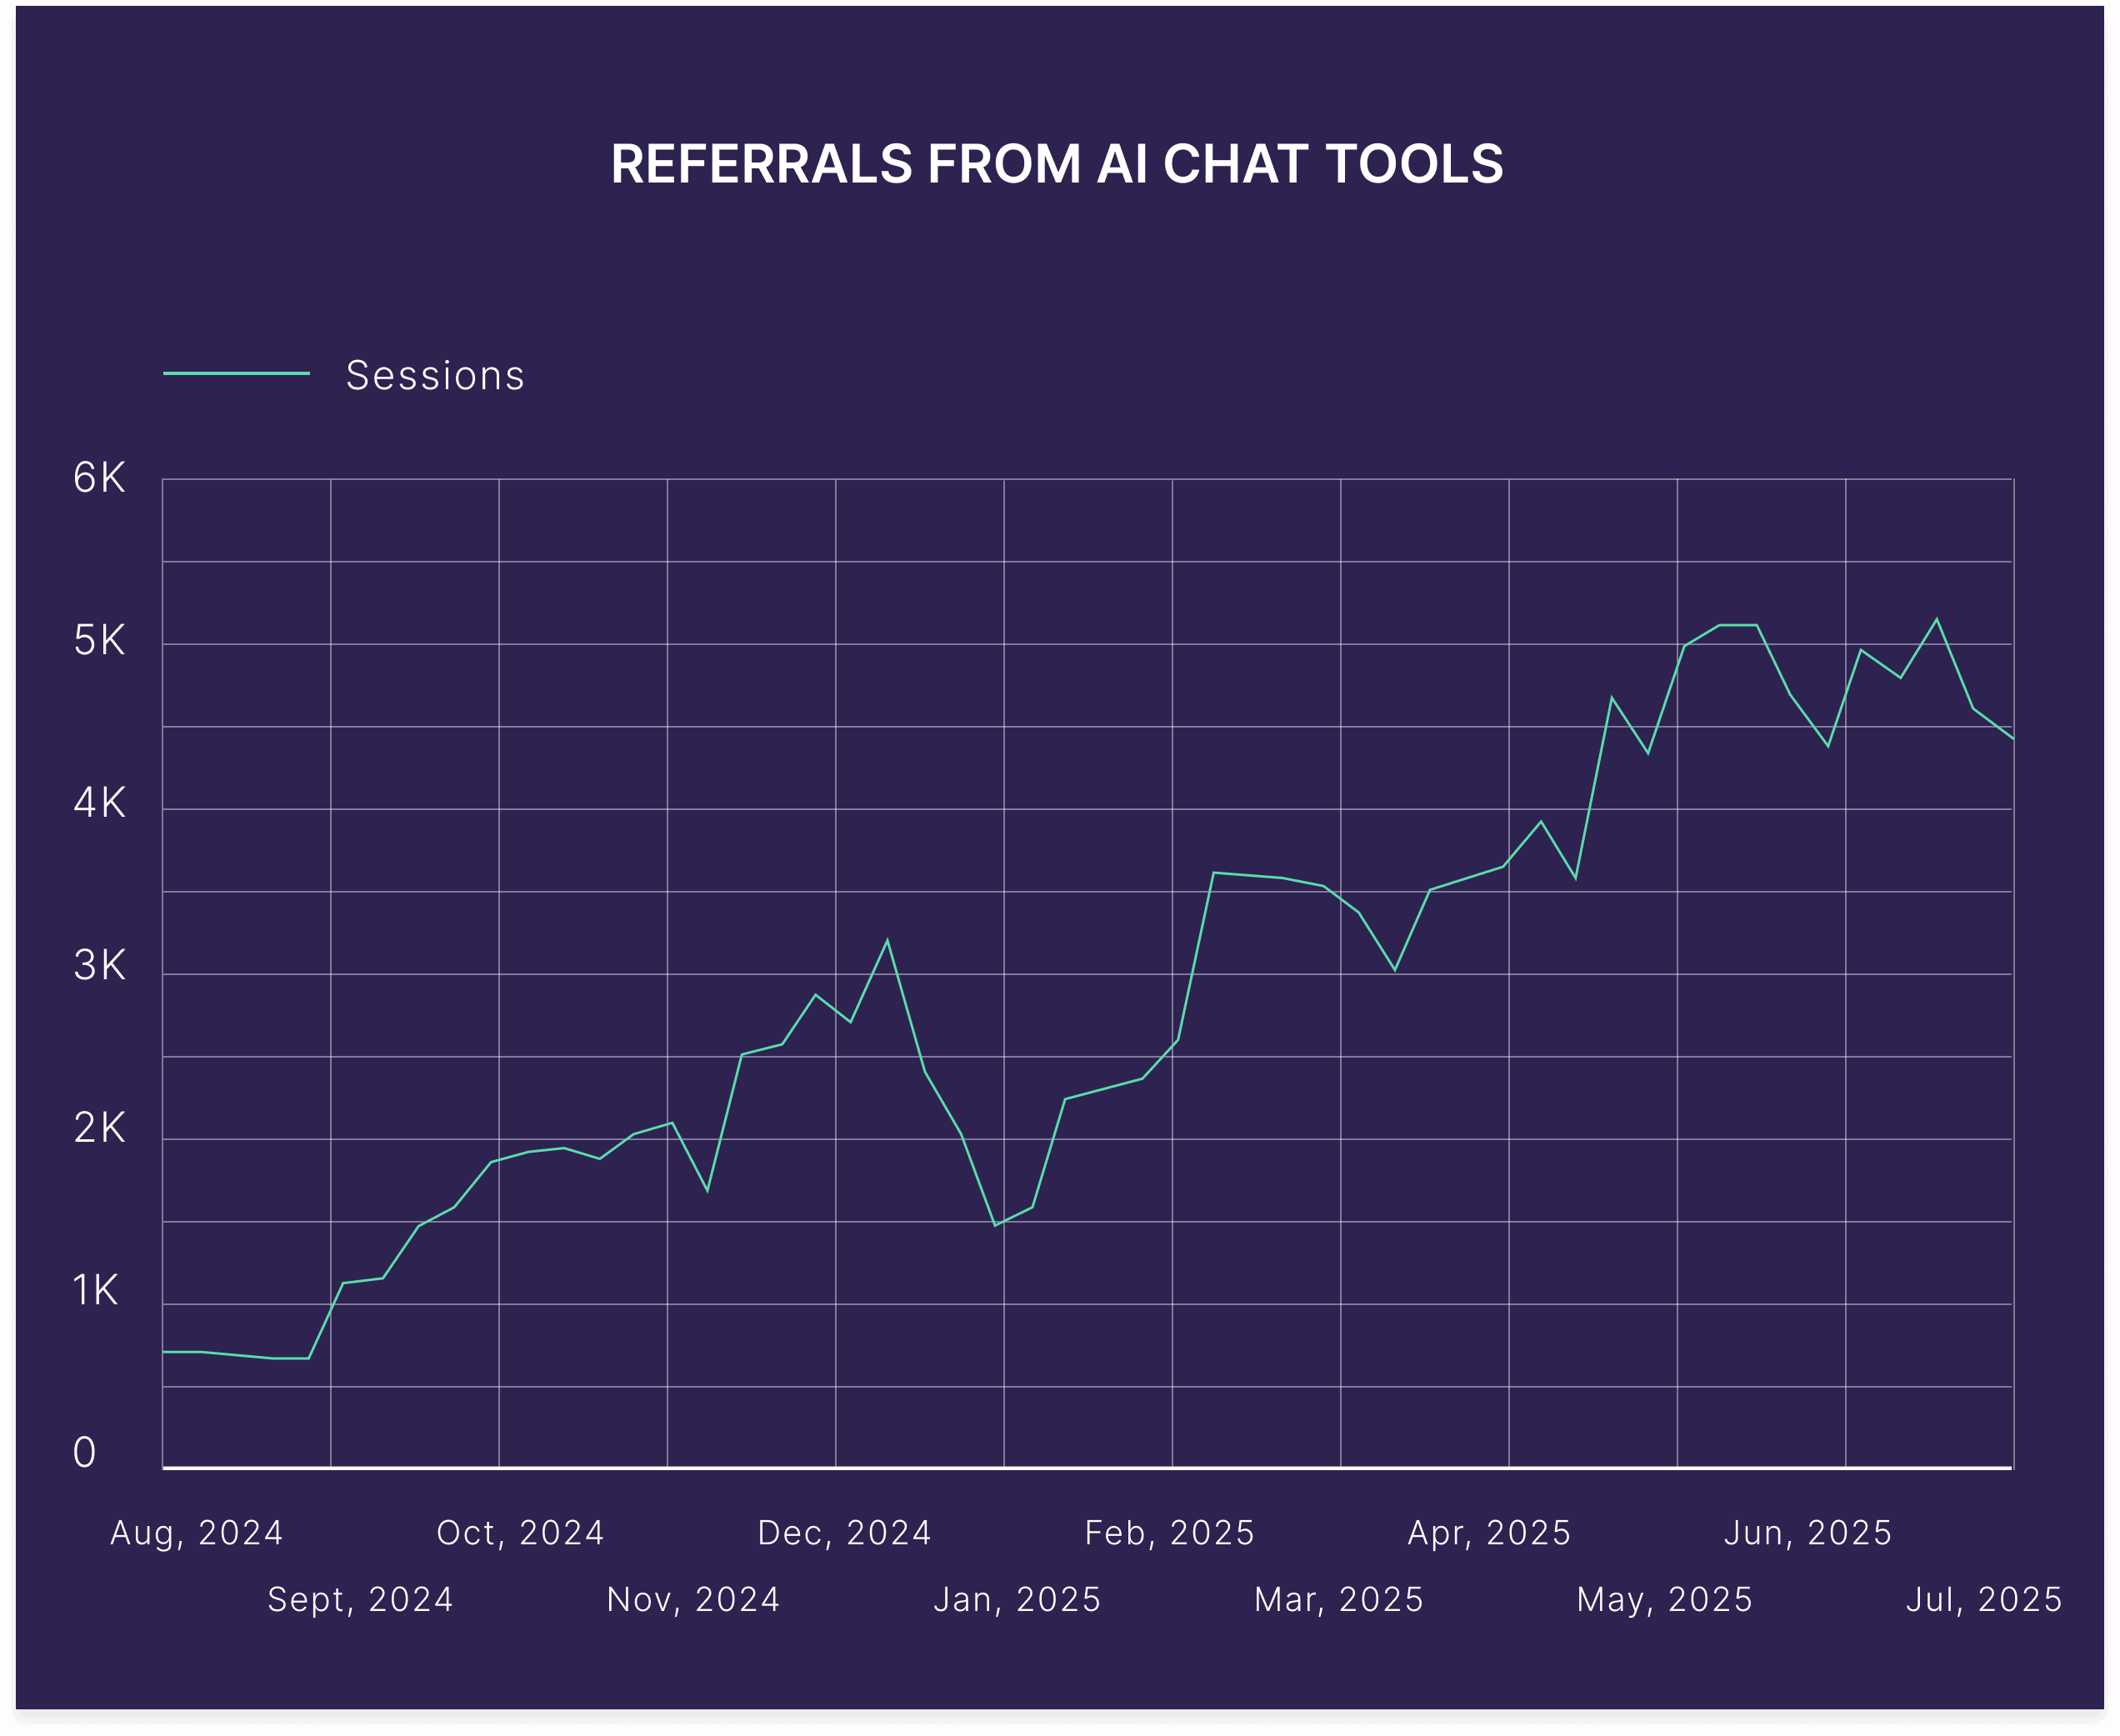Click the Dec, 2024 axis label
Viewport: 2120px width, 1736px height.
pyautogui.click(x=844, y=1533)
